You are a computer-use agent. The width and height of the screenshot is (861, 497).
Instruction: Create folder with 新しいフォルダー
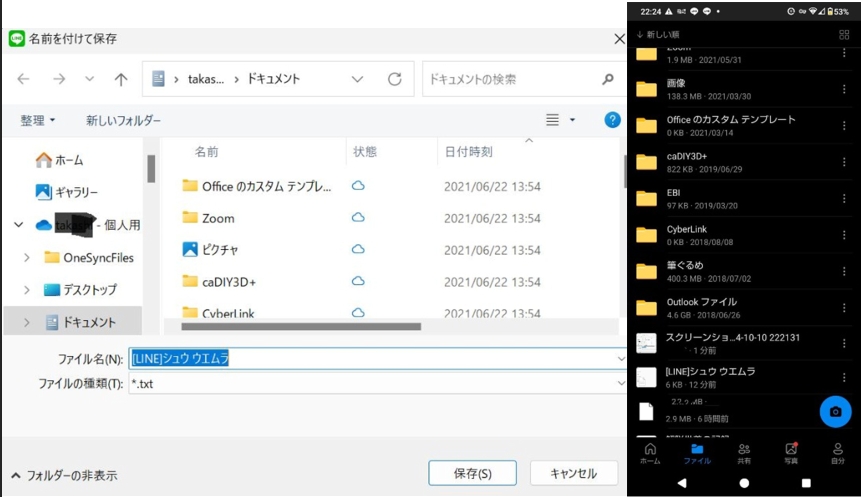(124, 120)
